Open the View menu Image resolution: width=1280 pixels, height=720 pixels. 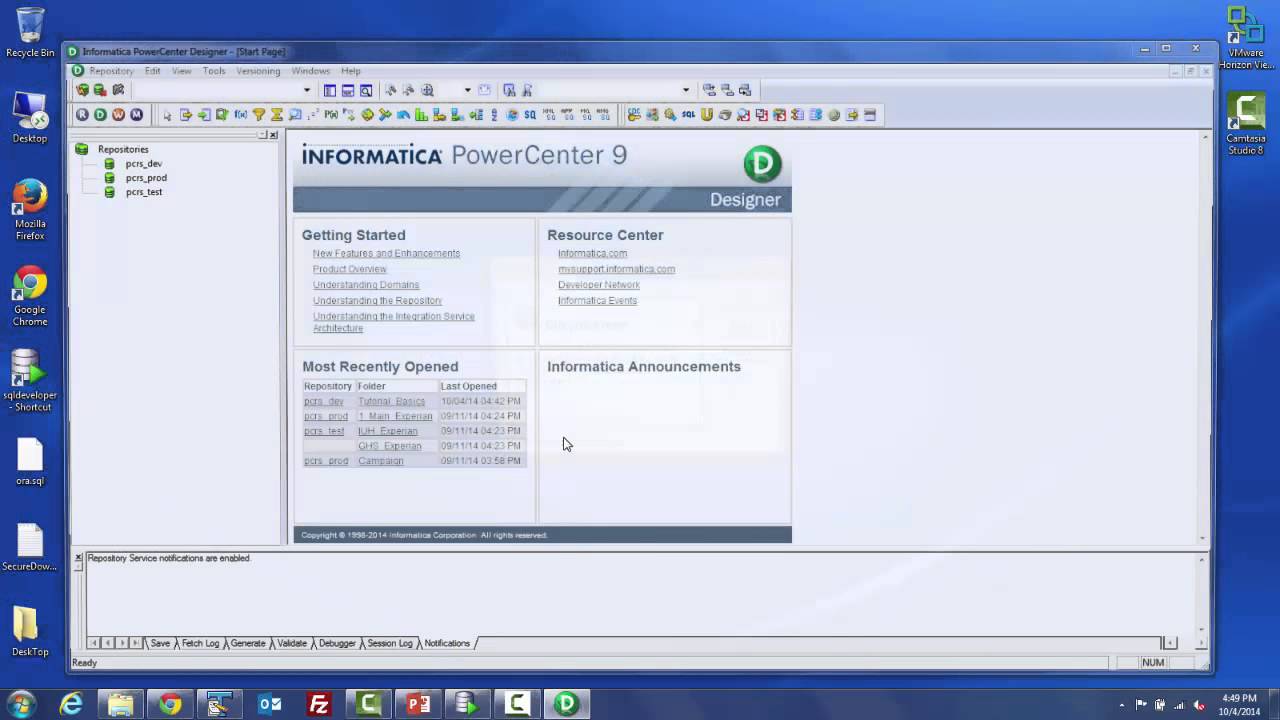[x=181, y=71]
